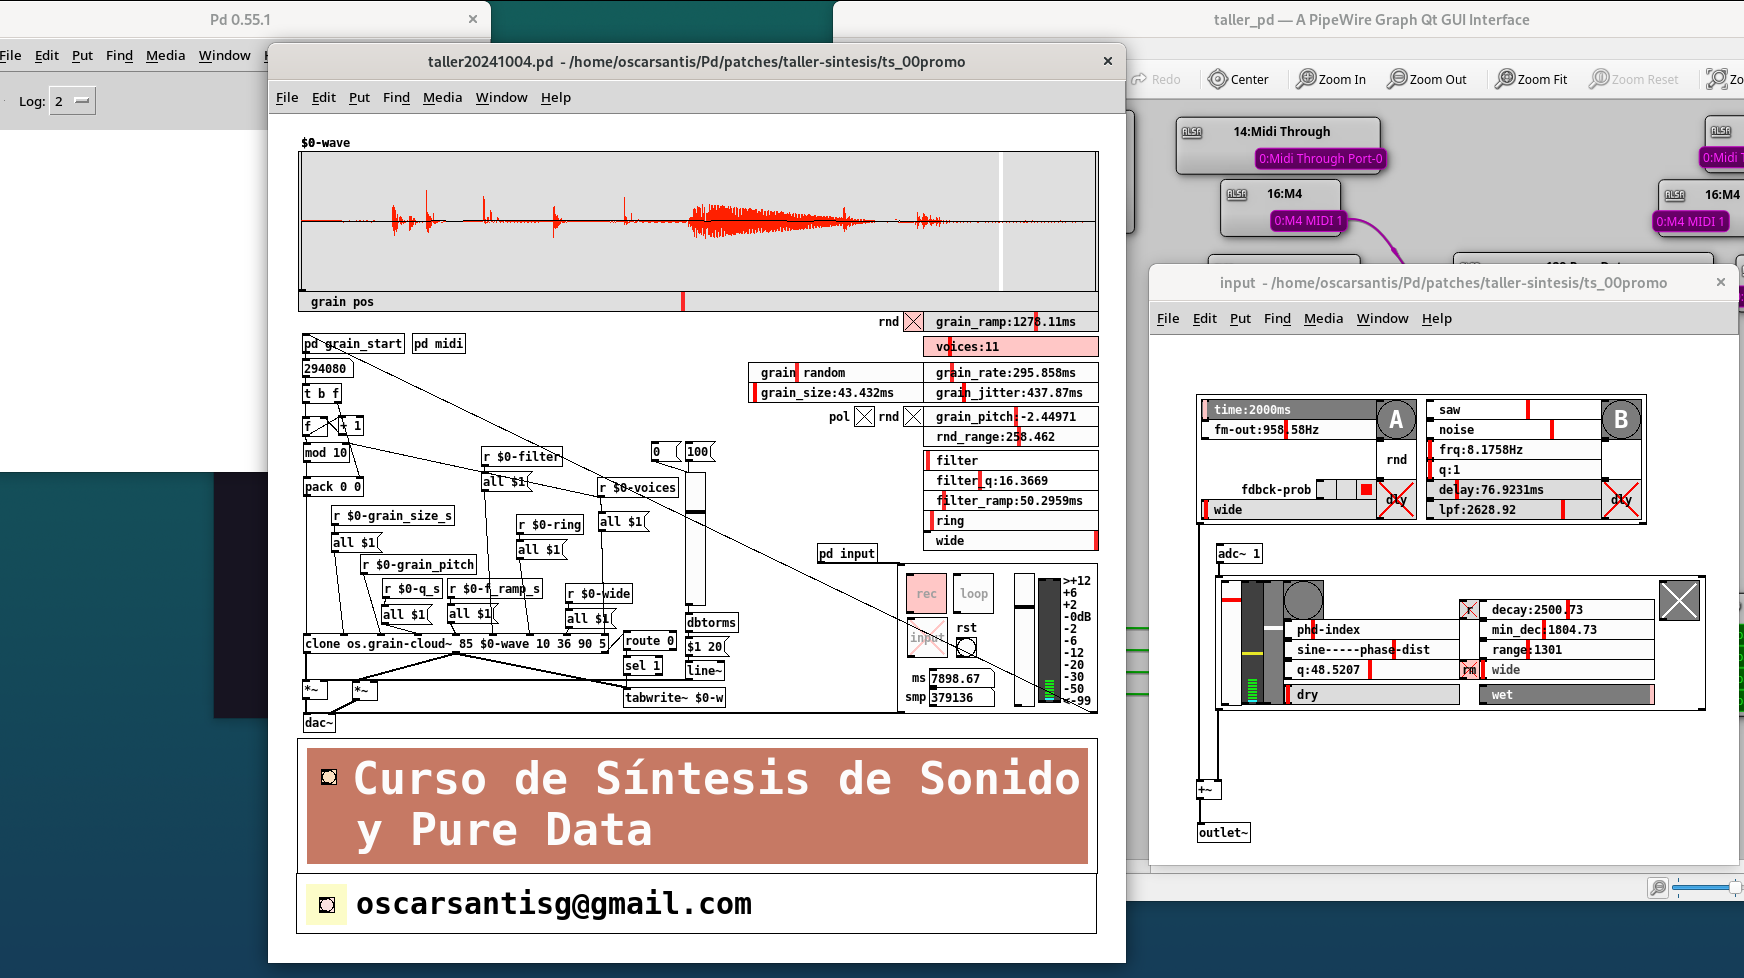This screenshot has height=978, width=1744.
Task: Click the Center icon in PipeWire toolbar
Action: pos(1217,79)
